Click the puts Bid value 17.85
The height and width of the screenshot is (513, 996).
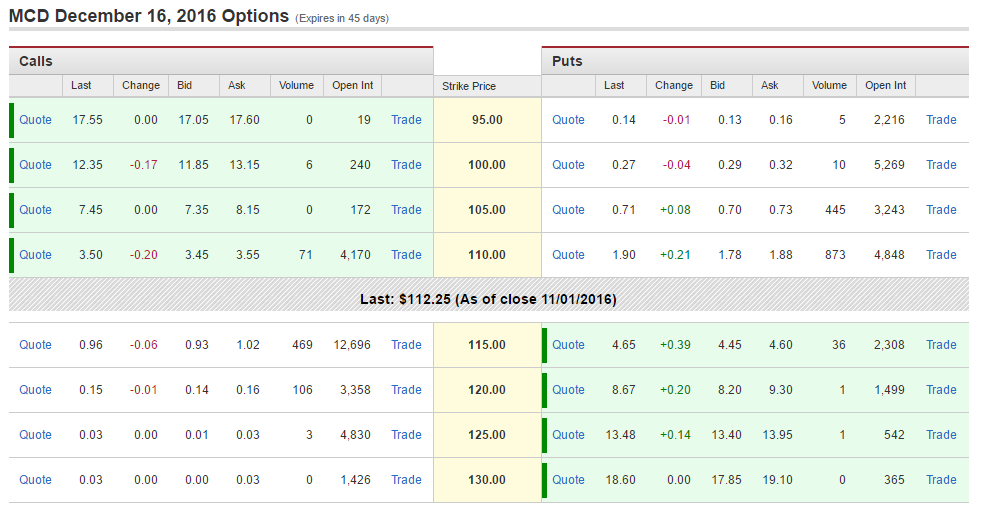coord(727,481)
